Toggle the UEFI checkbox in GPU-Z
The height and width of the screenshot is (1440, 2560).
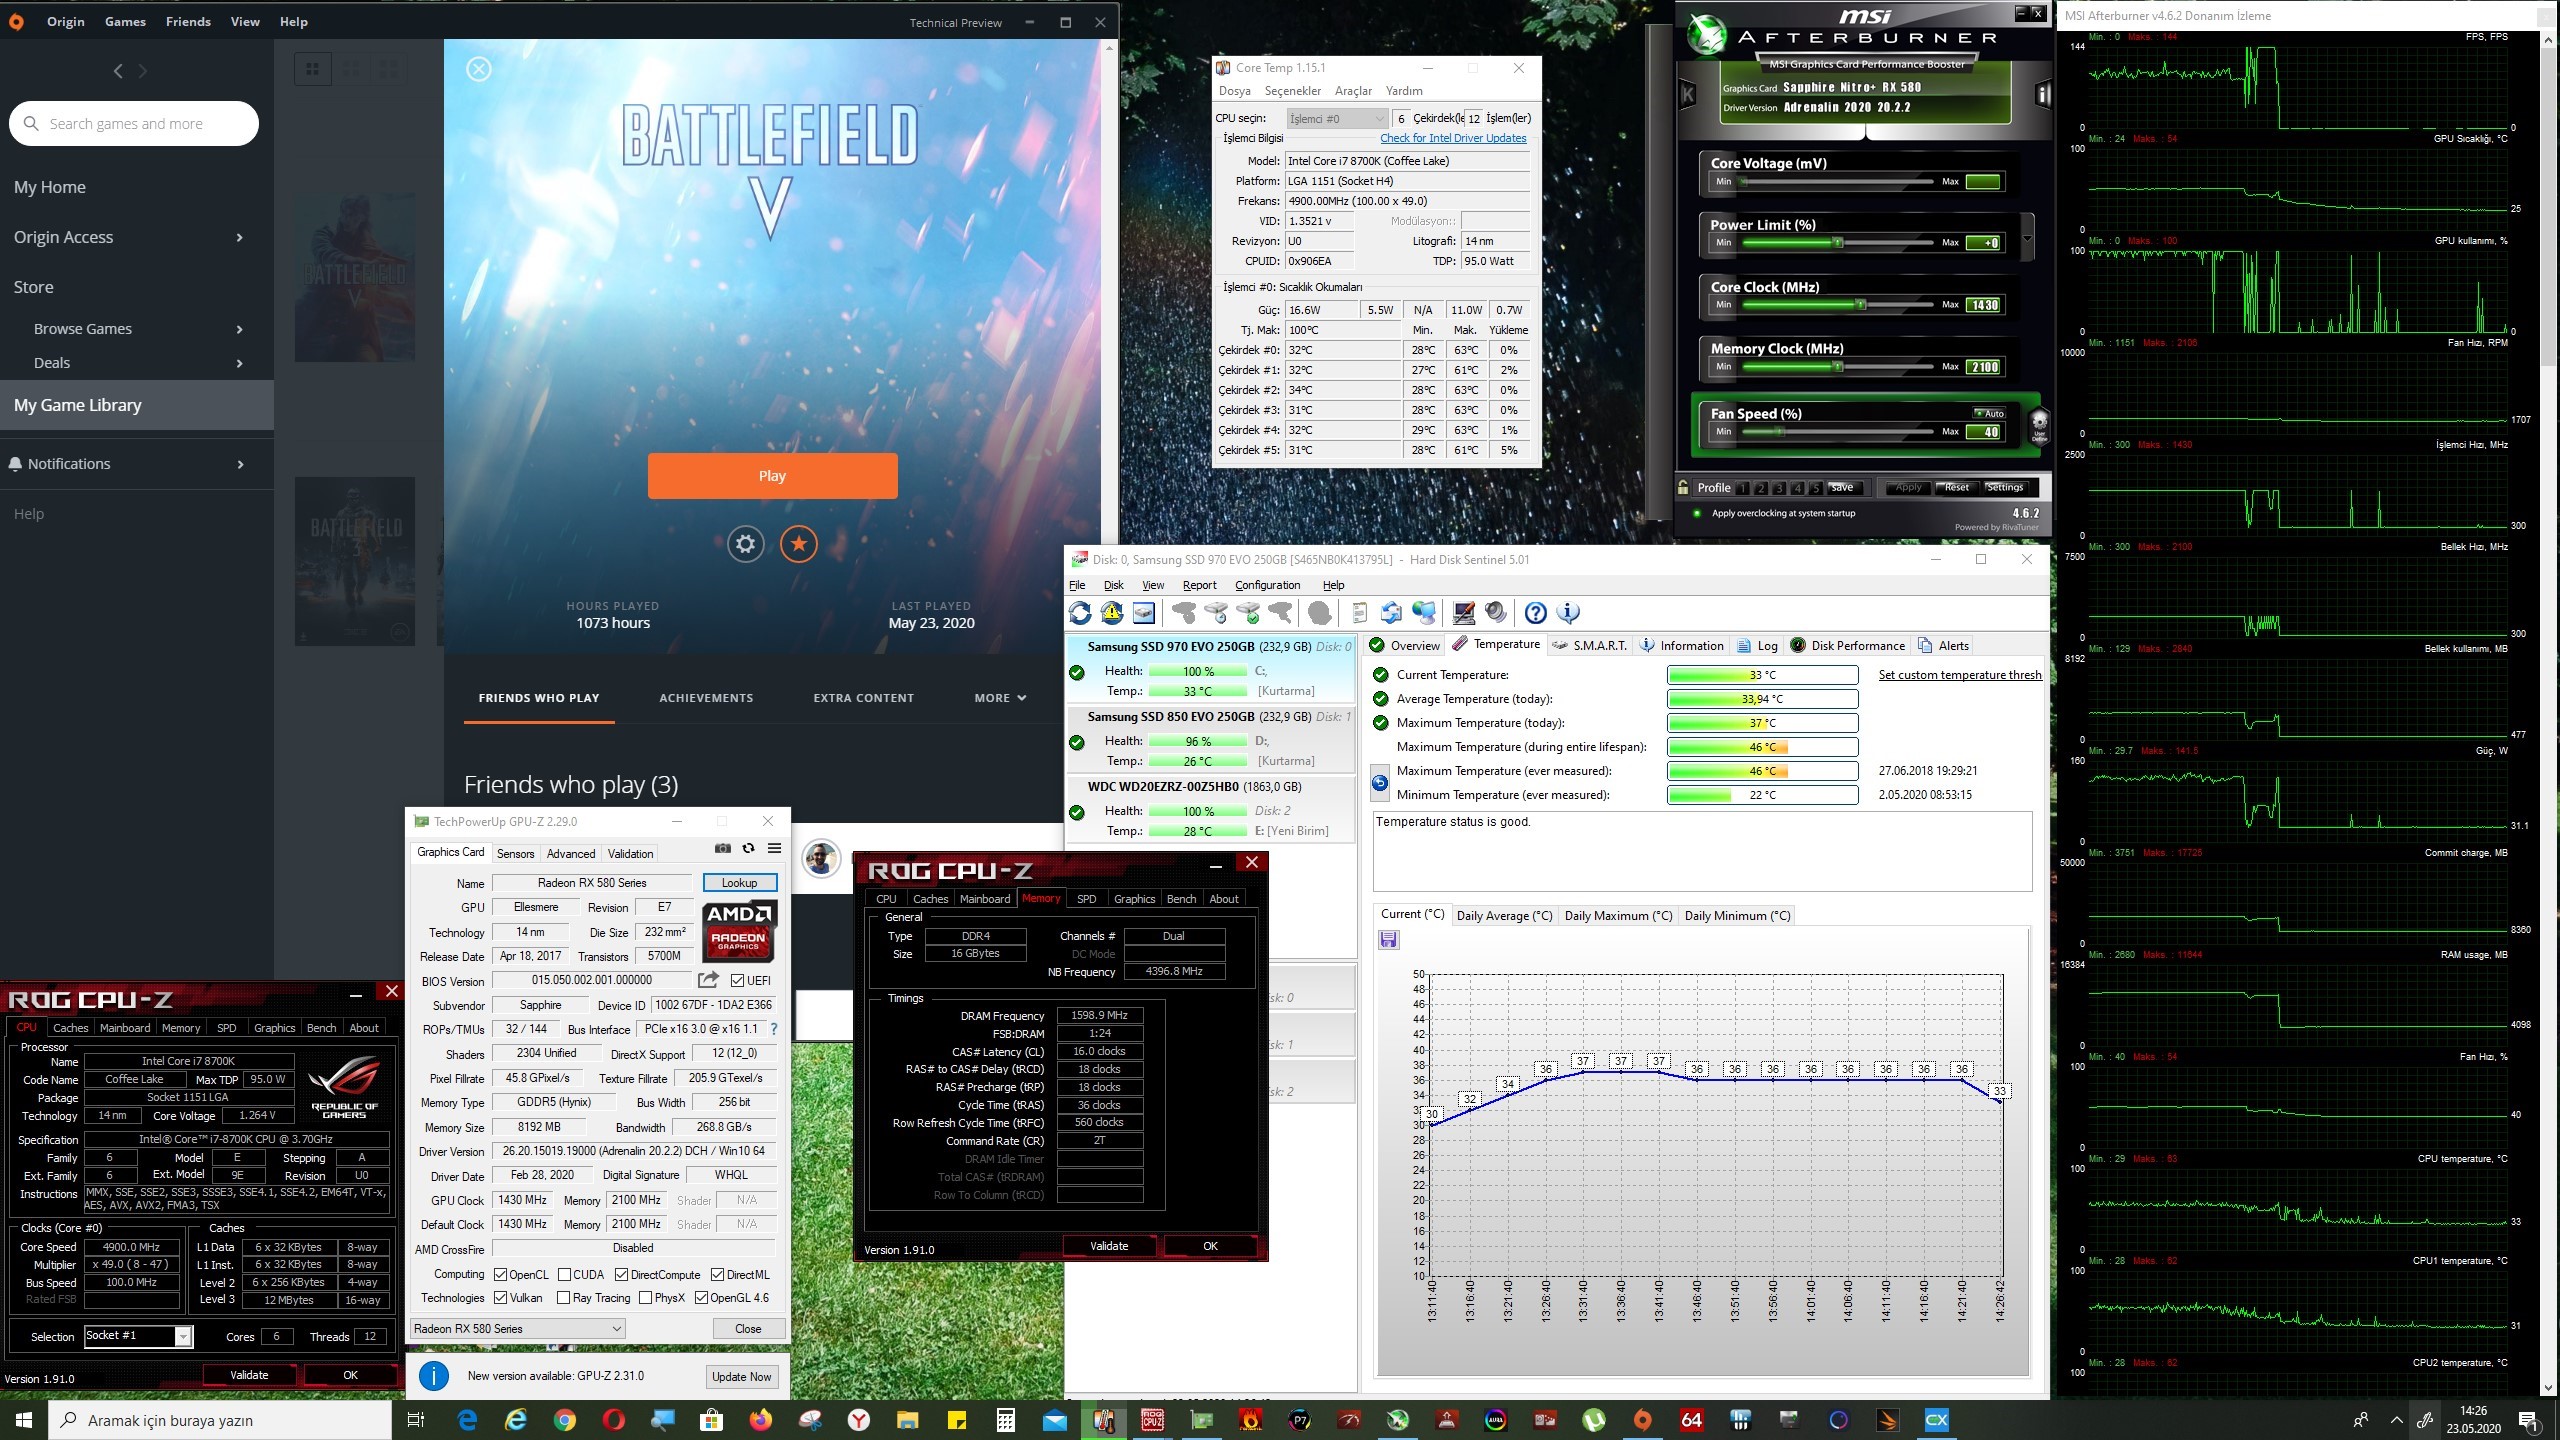click(x=737, y=981)
